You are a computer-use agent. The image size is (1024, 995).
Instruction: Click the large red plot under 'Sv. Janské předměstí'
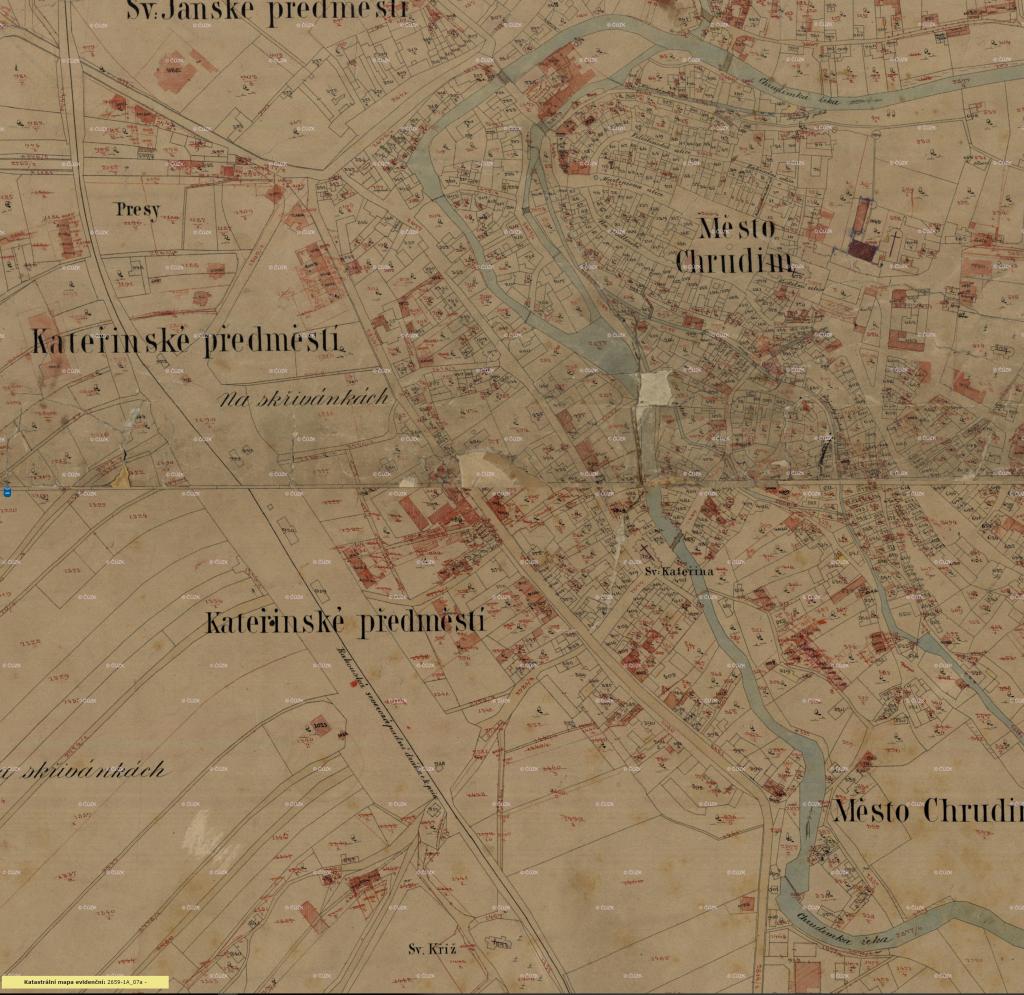point(177,73)
